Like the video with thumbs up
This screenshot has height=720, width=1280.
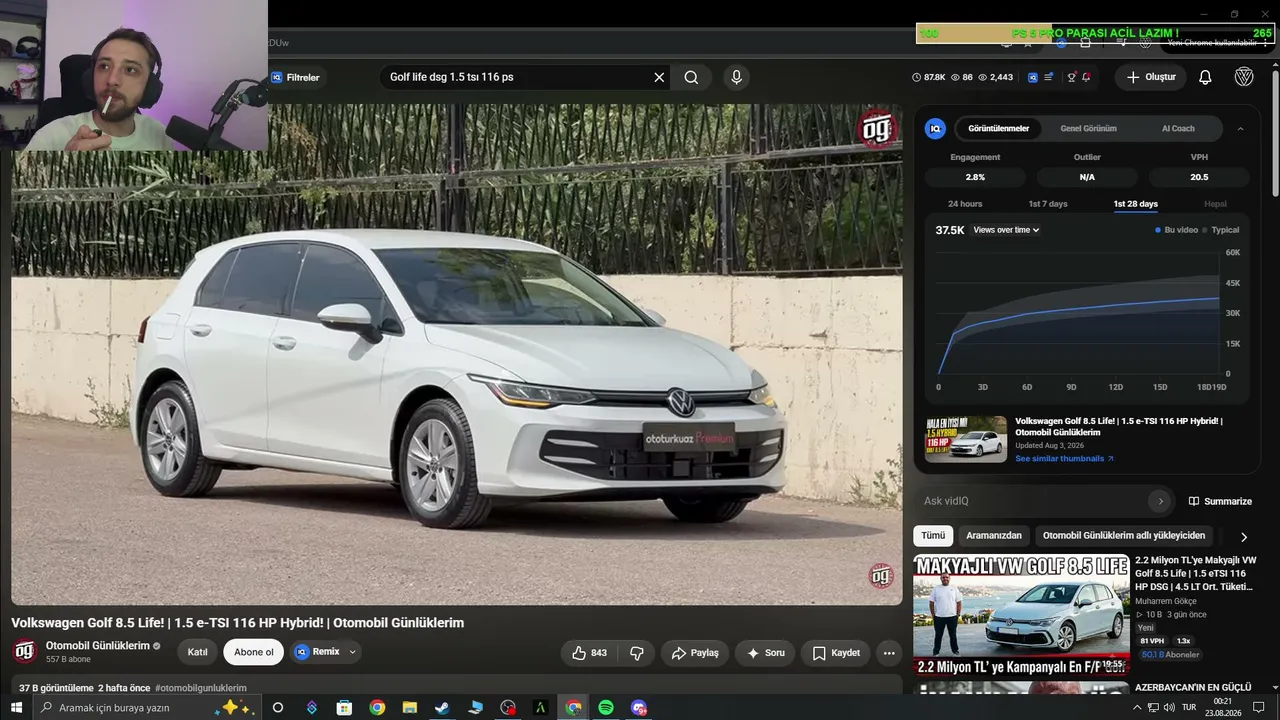pos(589,653)
